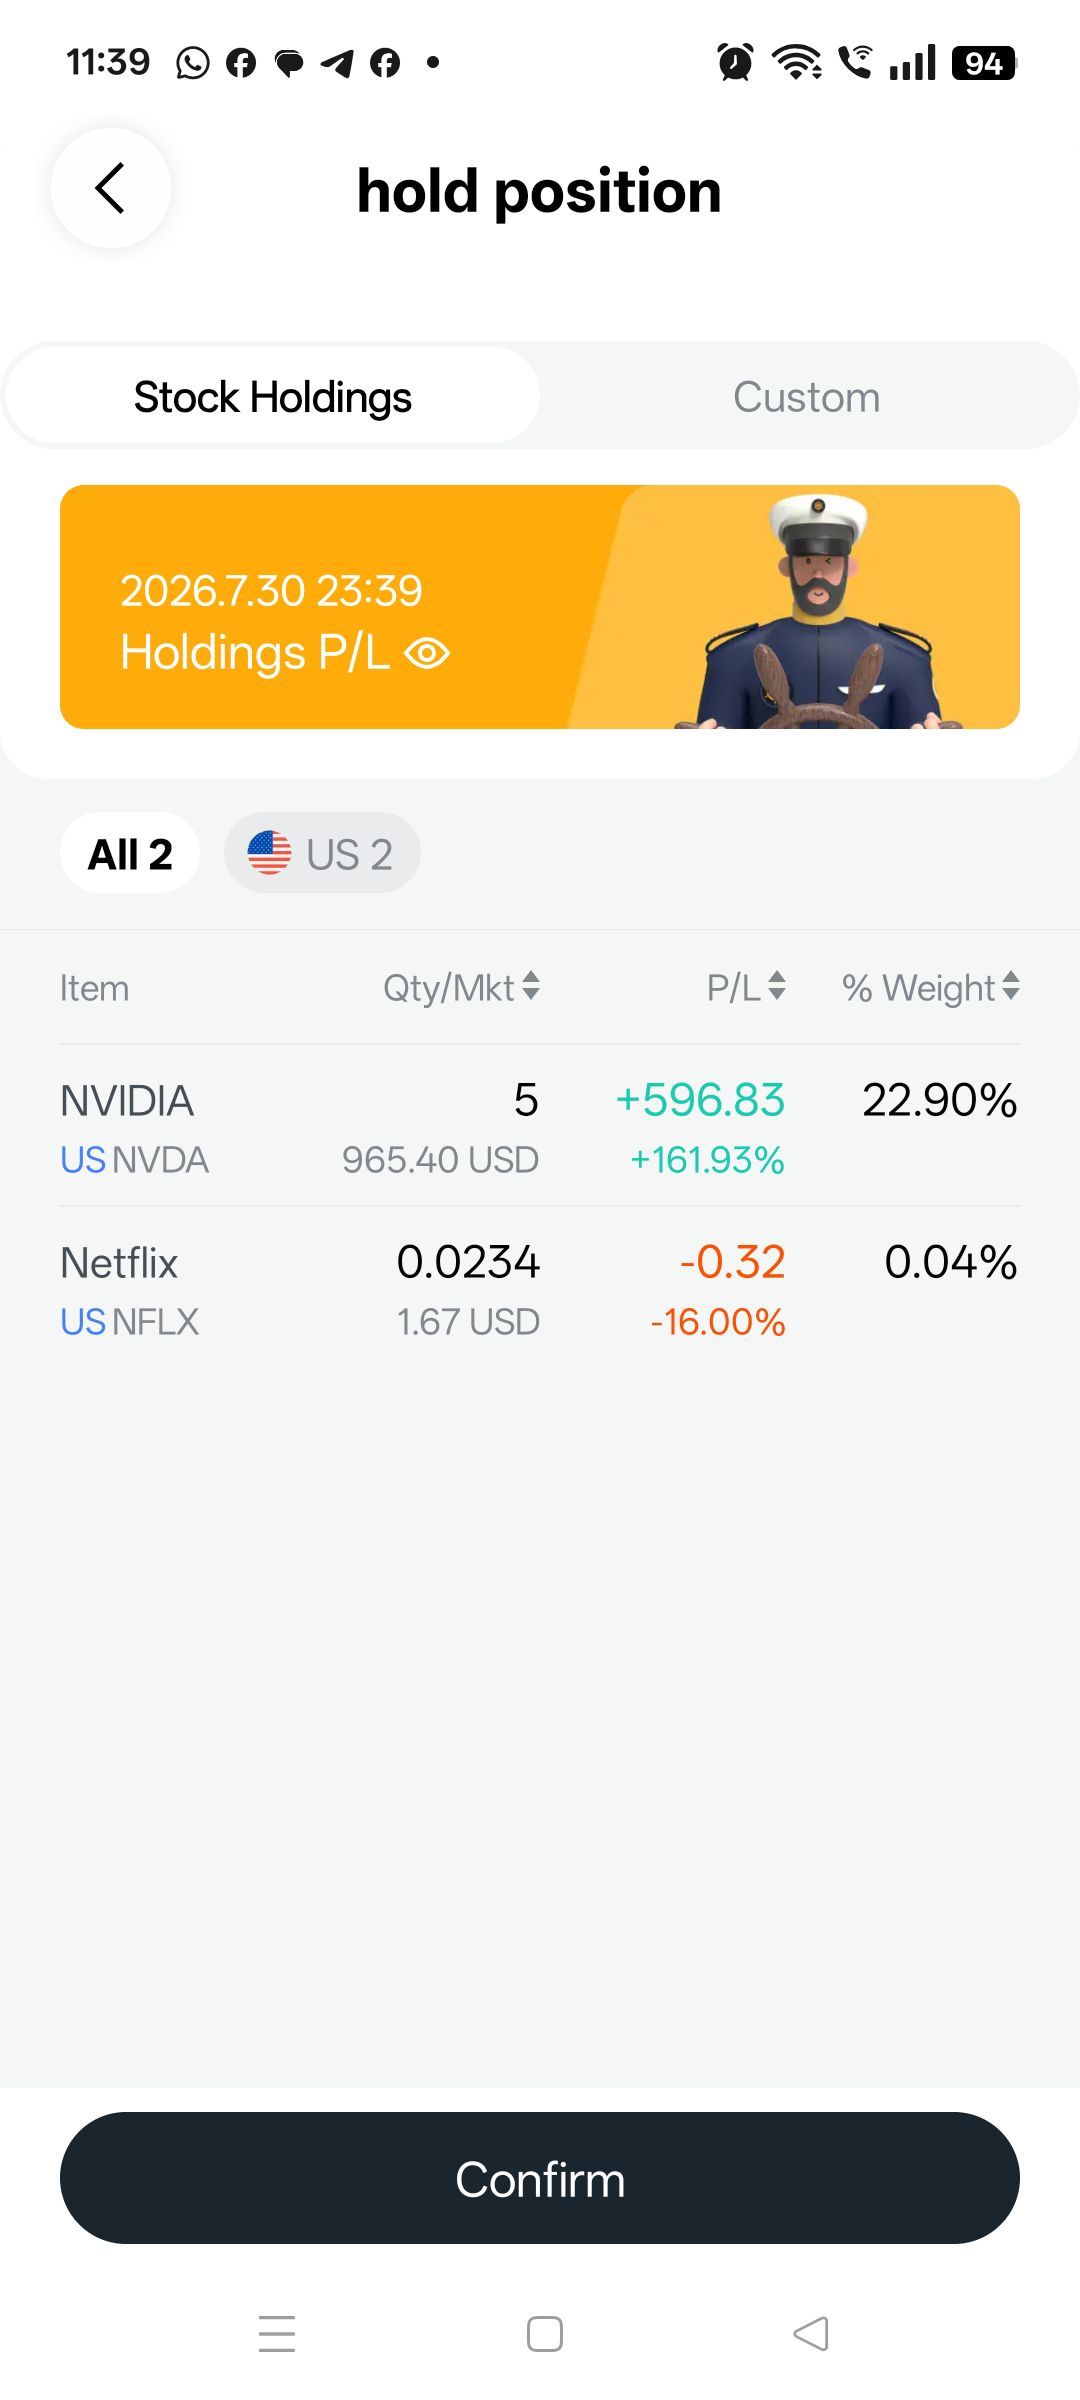Sort by % Weight column arrows

[1011, 986]
